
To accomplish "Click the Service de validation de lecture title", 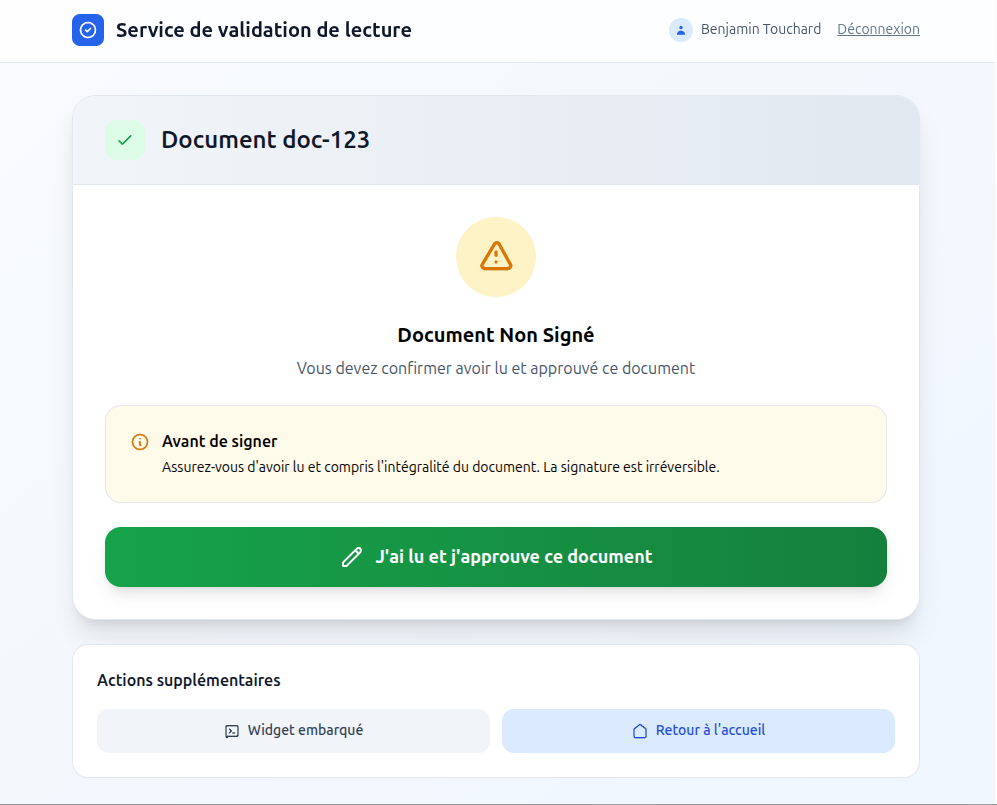I will pos(264,30).
